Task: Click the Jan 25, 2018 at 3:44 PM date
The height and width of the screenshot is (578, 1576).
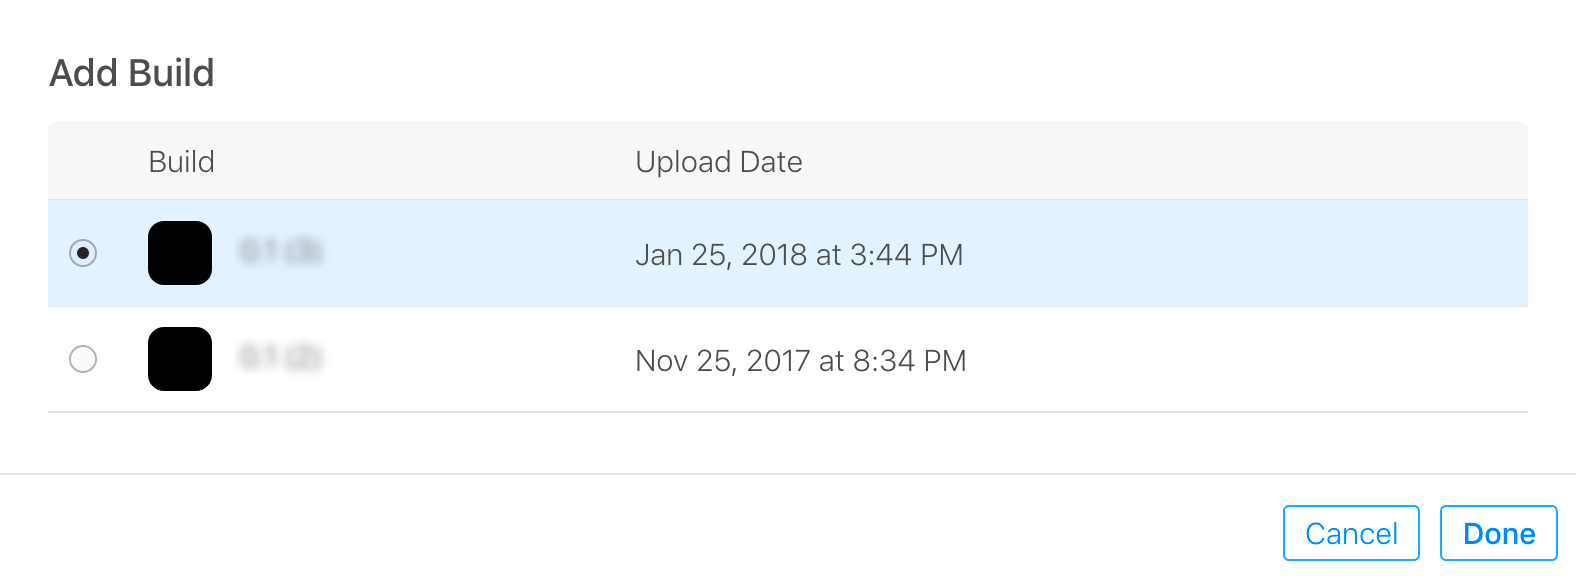Action: [x=799, y=255]
